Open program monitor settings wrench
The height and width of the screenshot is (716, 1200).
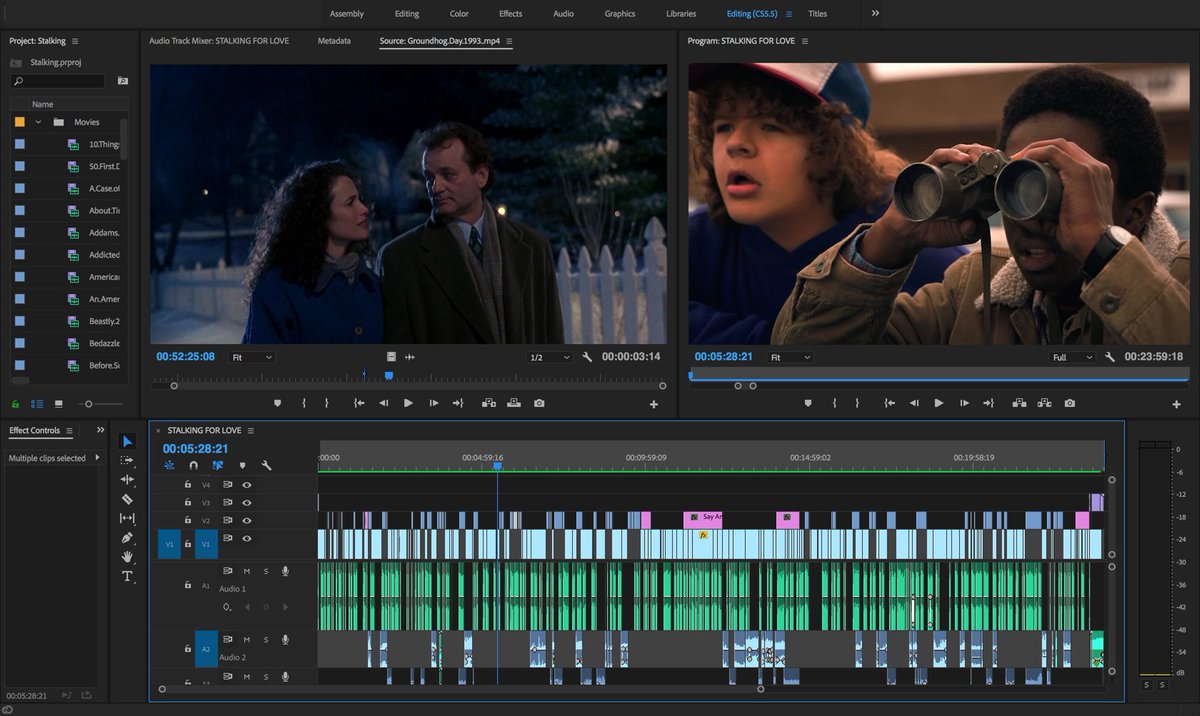coord(1110,357)
